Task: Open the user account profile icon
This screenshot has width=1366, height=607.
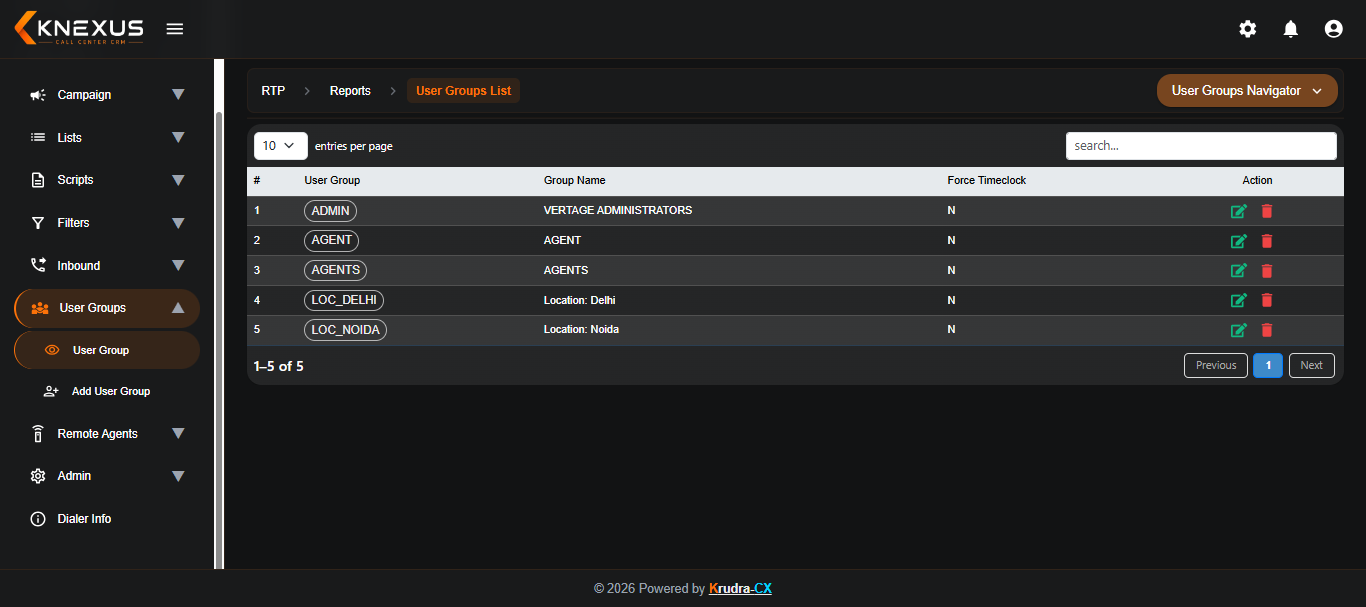Action: tap(1333, 29)
